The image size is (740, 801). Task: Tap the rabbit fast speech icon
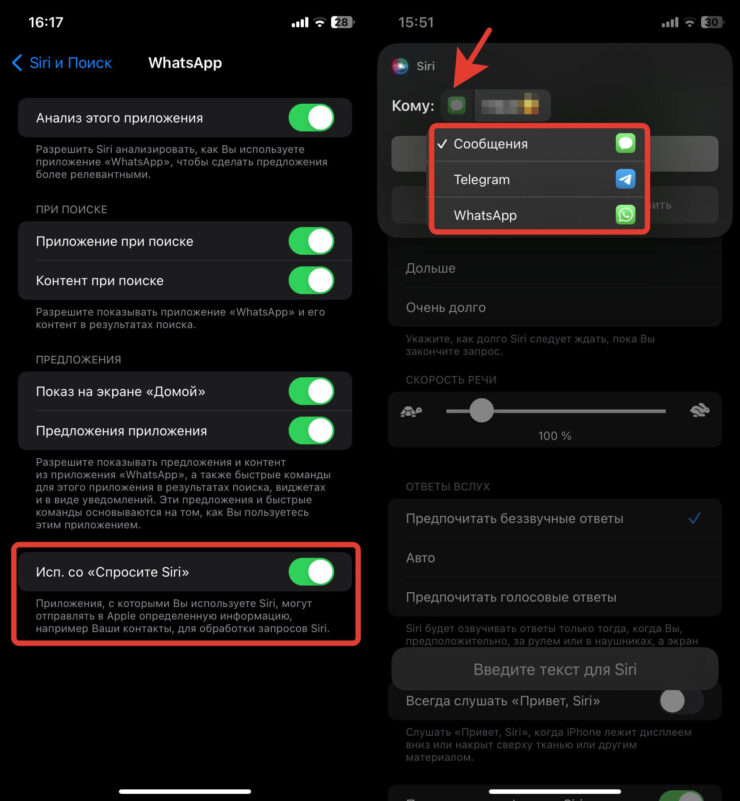pos(699,410)
